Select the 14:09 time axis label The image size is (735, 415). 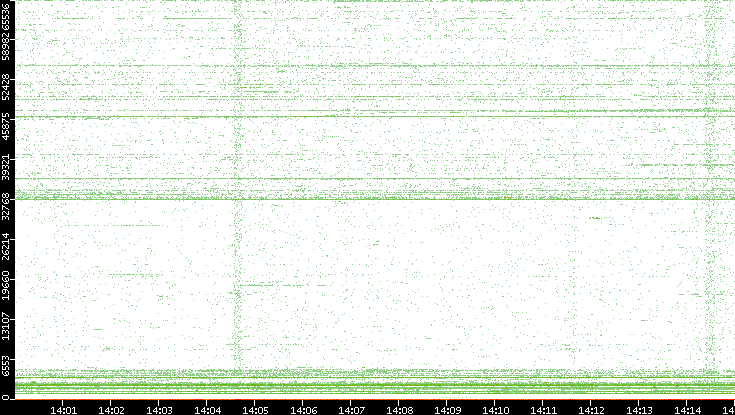pos(448,408)
